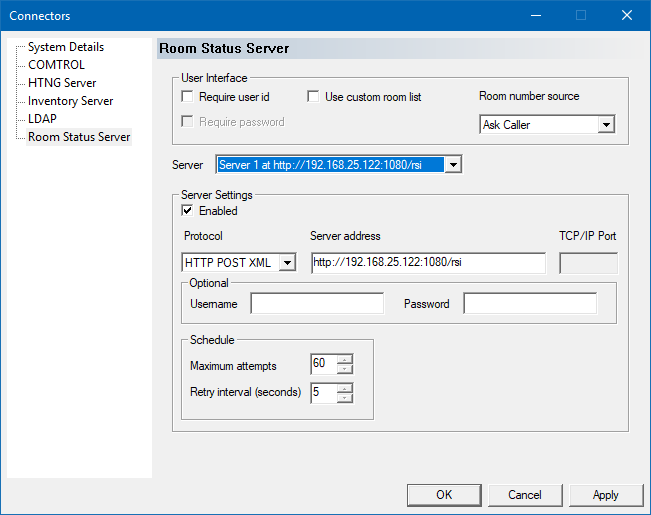Decrease the Retry interval value
Viewport: 651px width, 515px height.
[345, 397]
